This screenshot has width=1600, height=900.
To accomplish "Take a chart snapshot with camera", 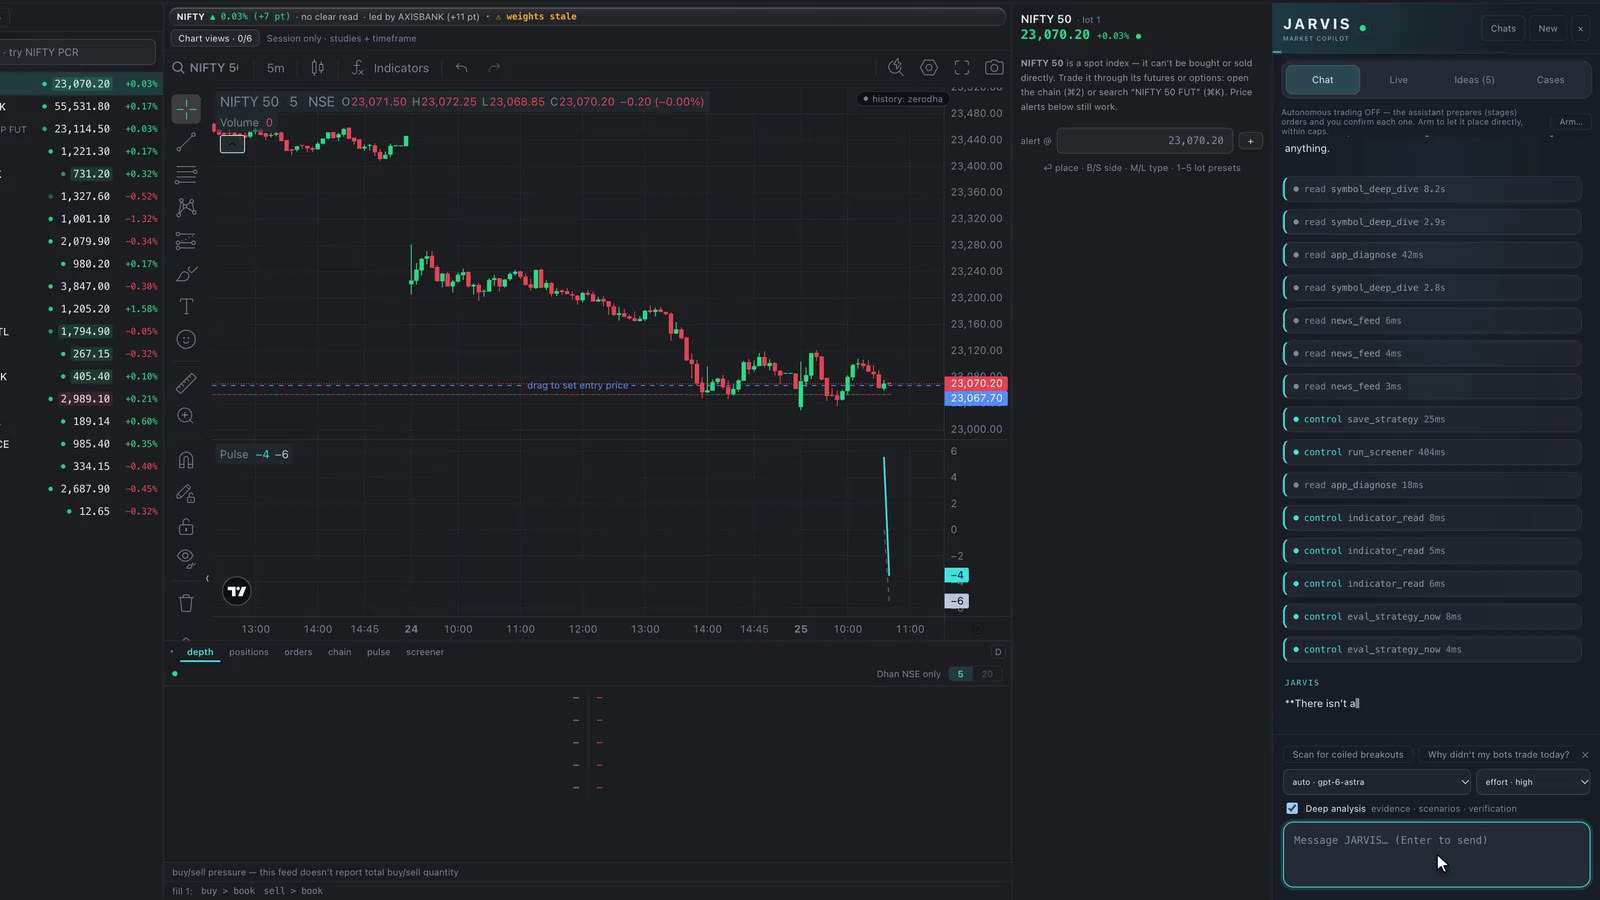I will click(x=994, y=68).
